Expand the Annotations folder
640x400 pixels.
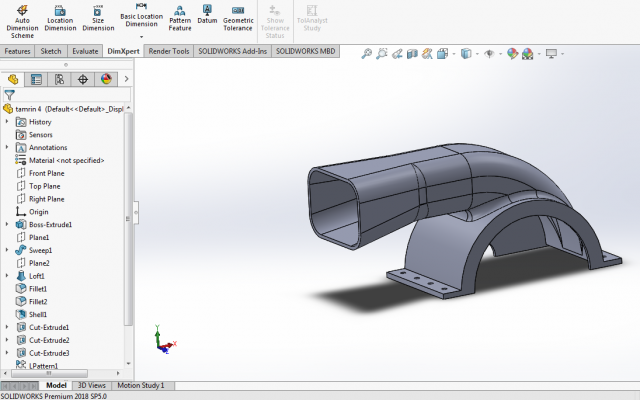click(x=7, y=147)
